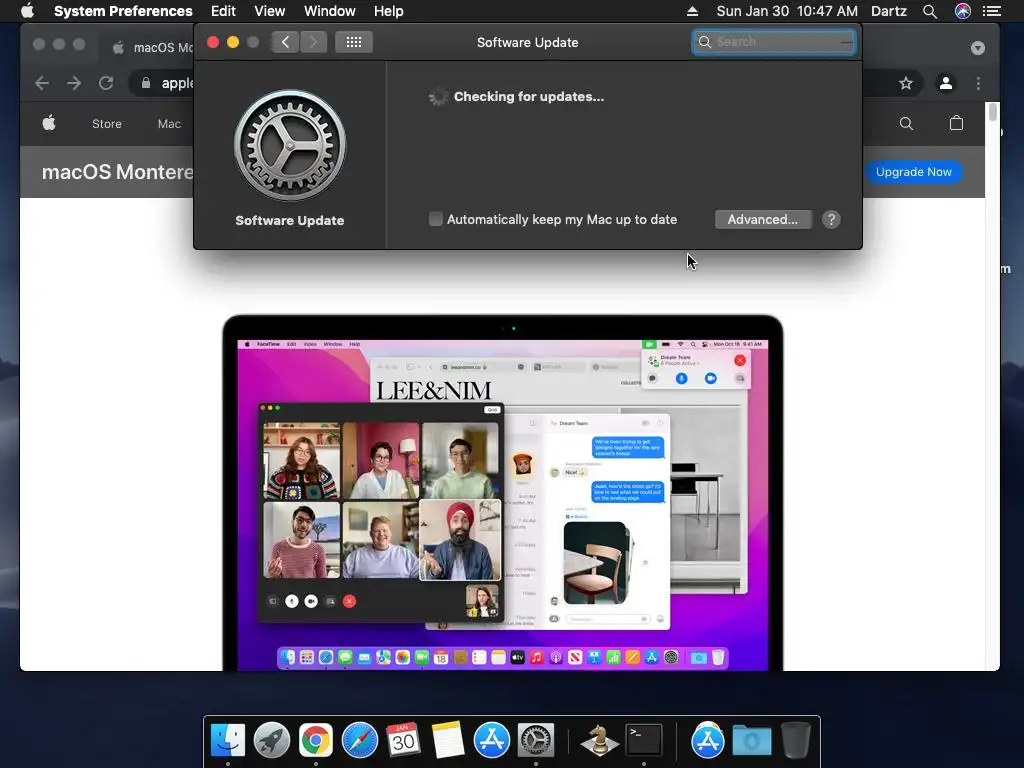Click the Software Update gear icon
1024x768 pixels.
pos(290,146)
